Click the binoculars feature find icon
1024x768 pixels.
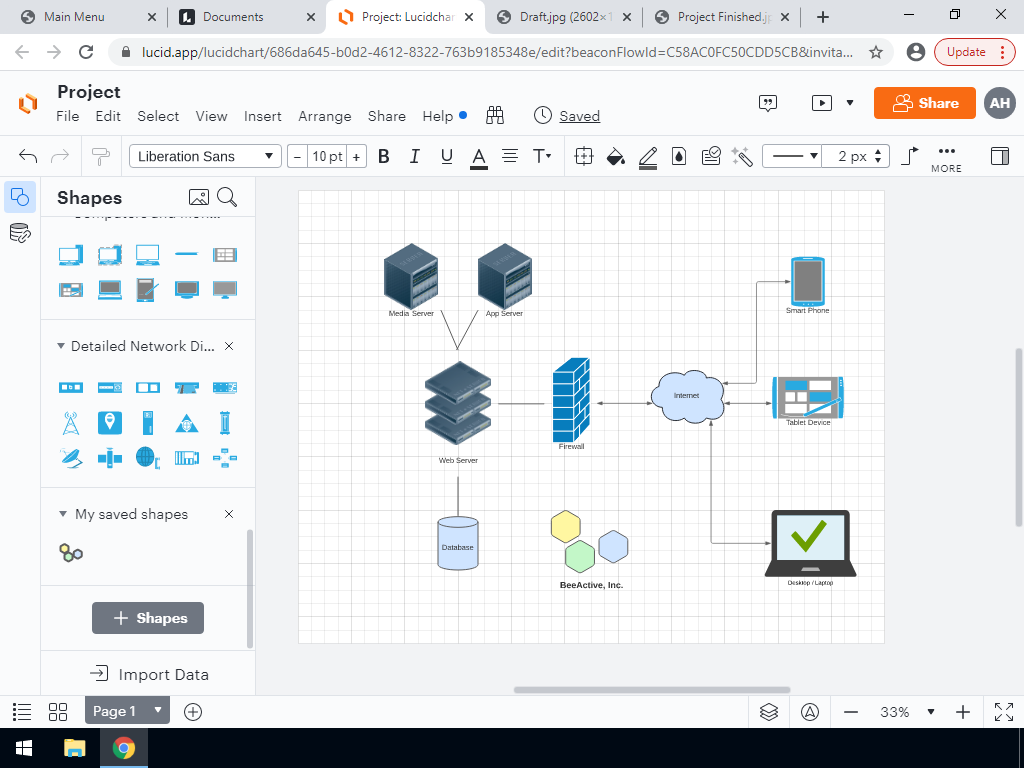(495, 116)
